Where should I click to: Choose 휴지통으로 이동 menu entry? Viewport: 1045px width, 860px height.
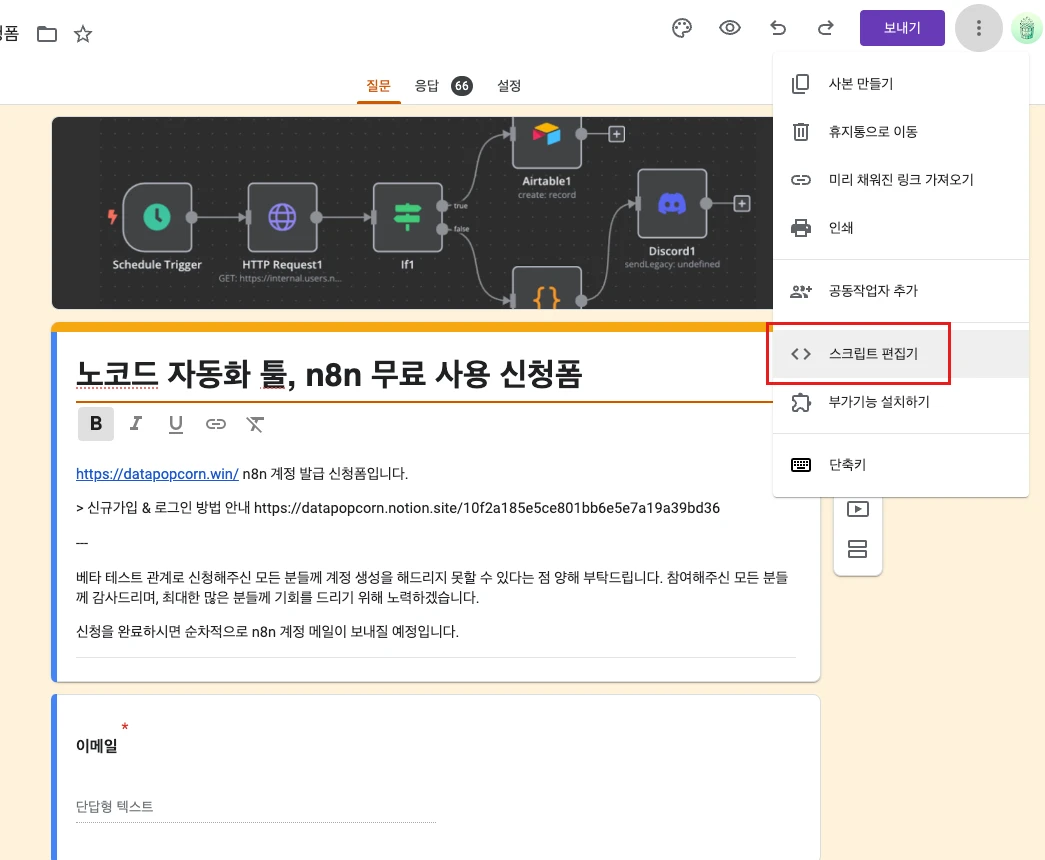[900, 131]
